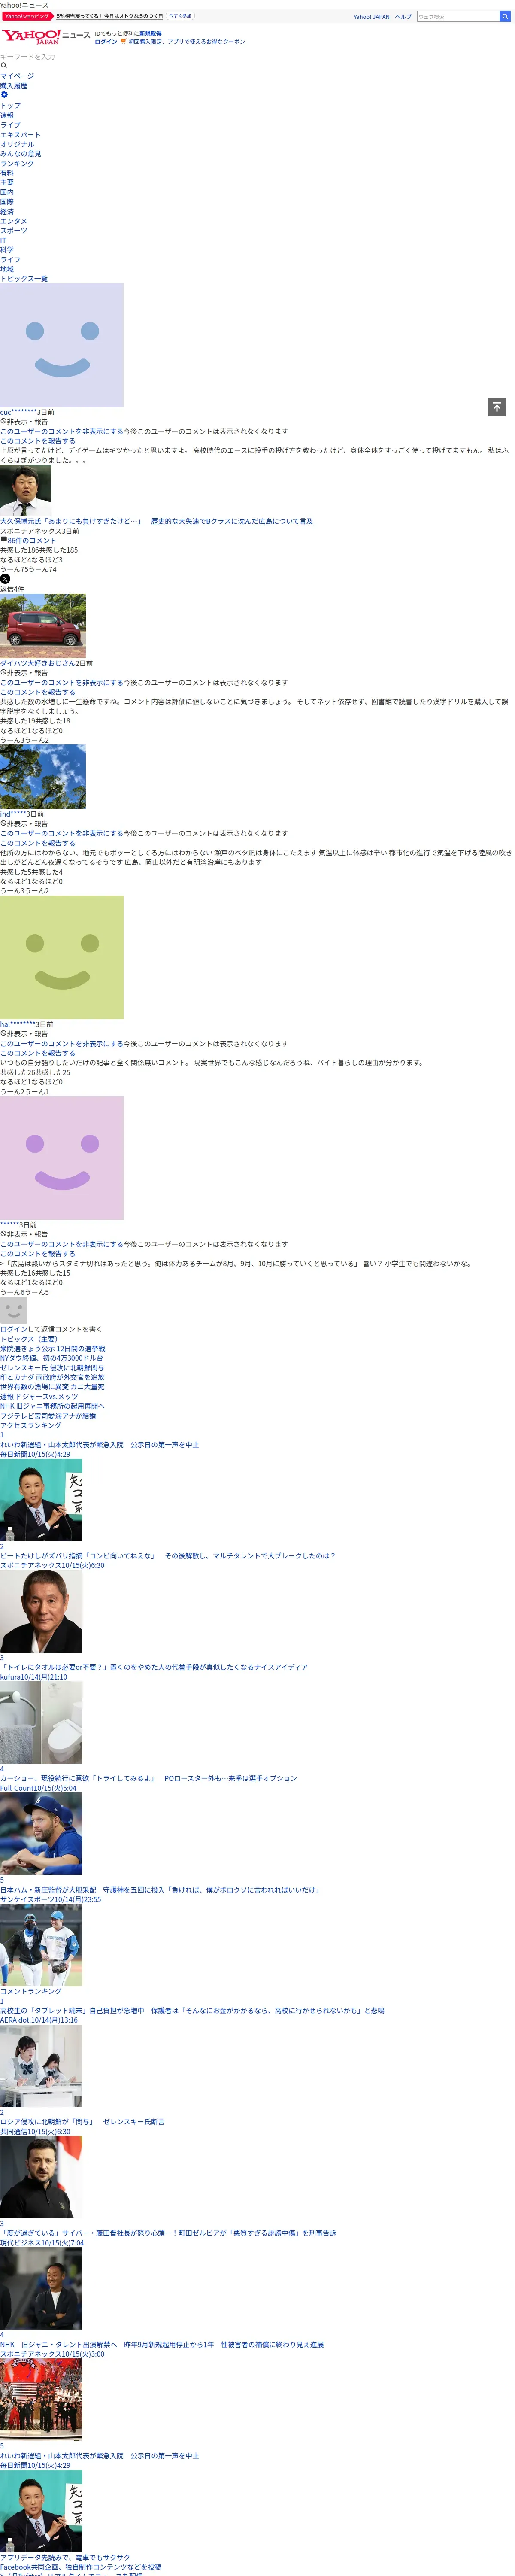
Task: Click the ログイン link in header
Action: 106,42
